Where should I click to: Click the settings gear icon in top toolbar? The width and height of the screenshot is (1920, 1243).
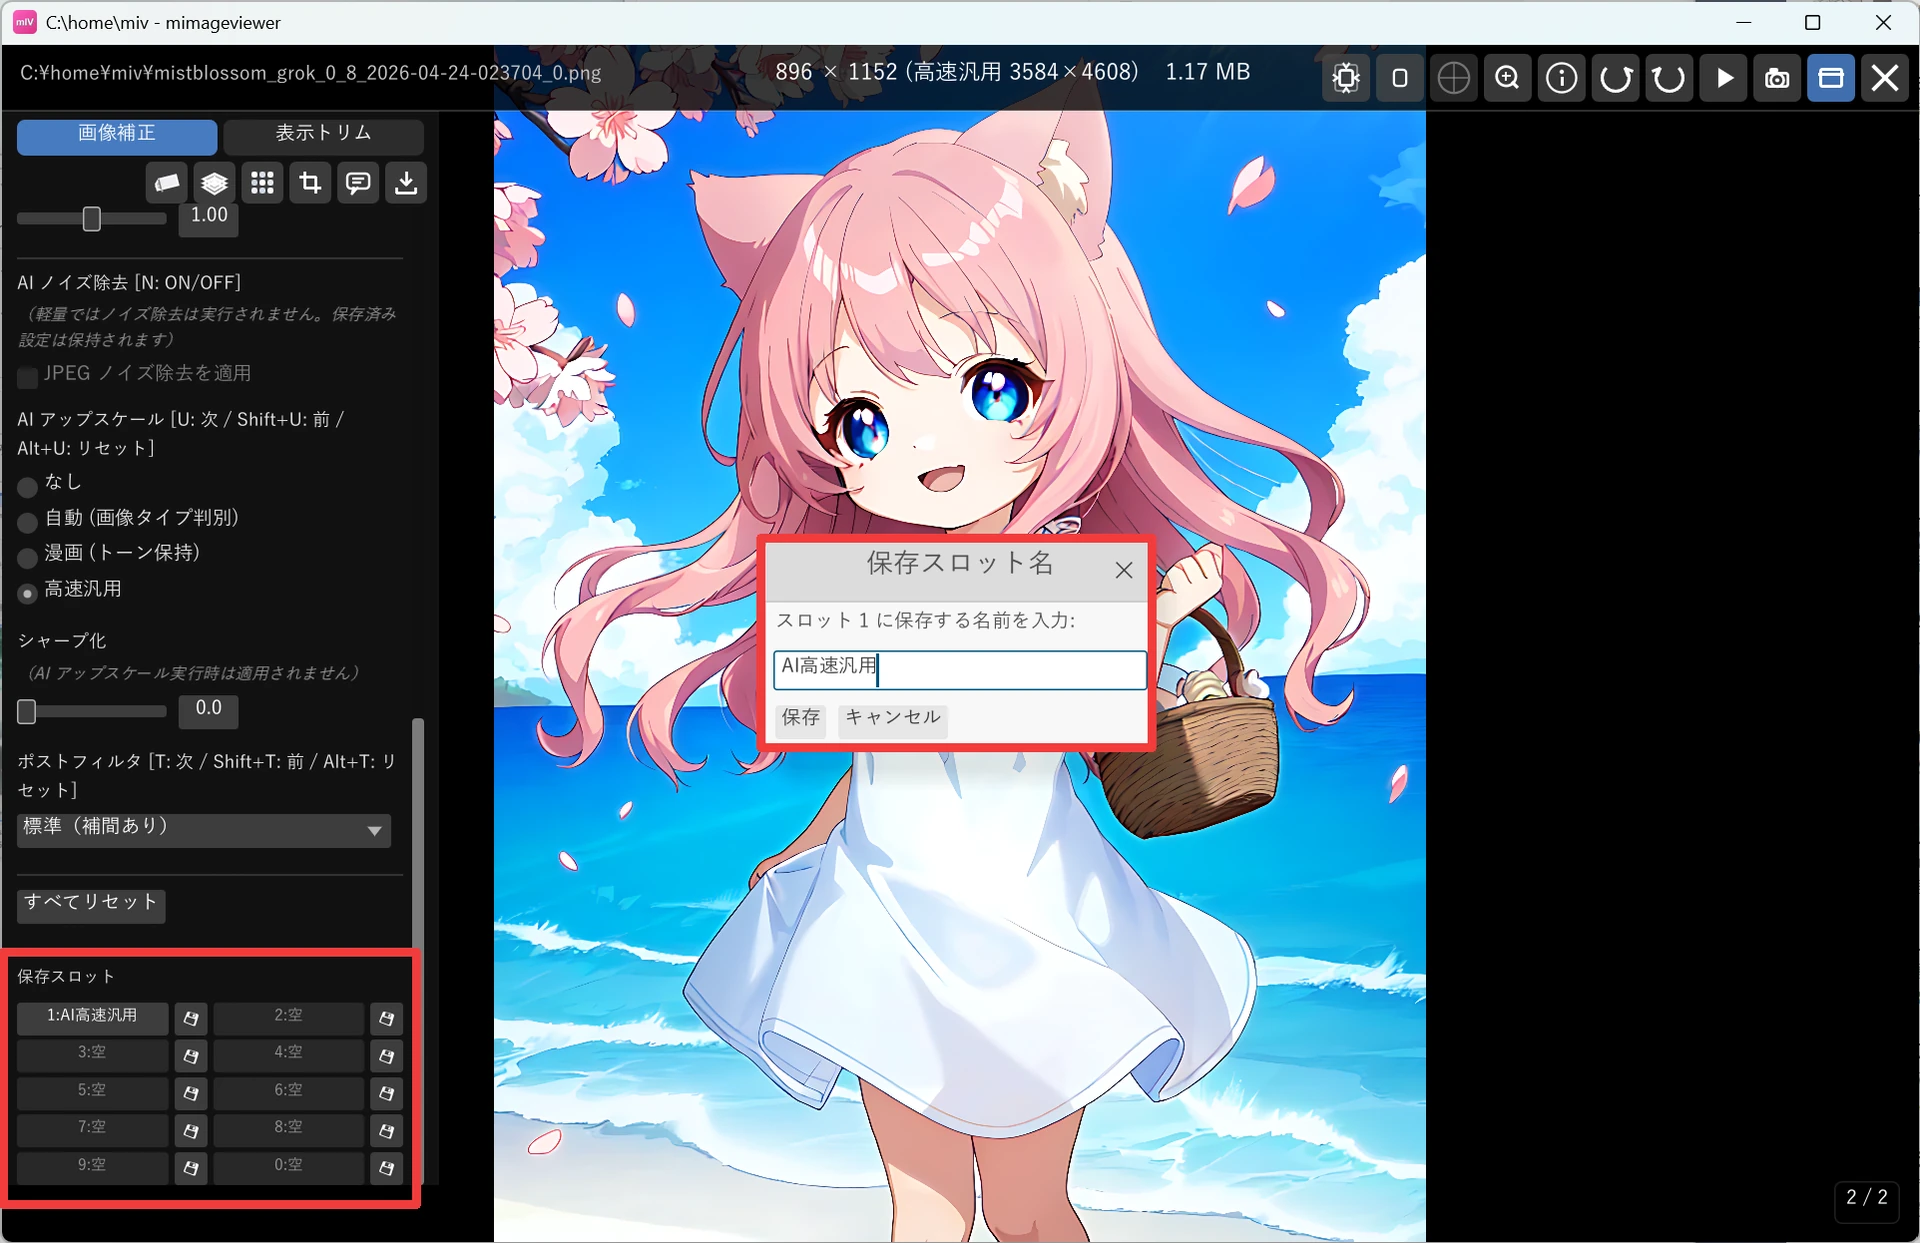pyautogui.click(x=1346, y=78)
